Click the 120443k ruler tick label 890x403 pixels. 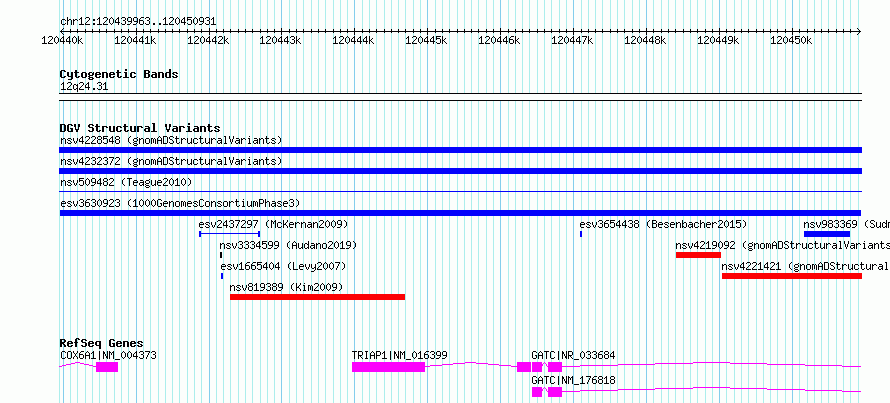281,40
